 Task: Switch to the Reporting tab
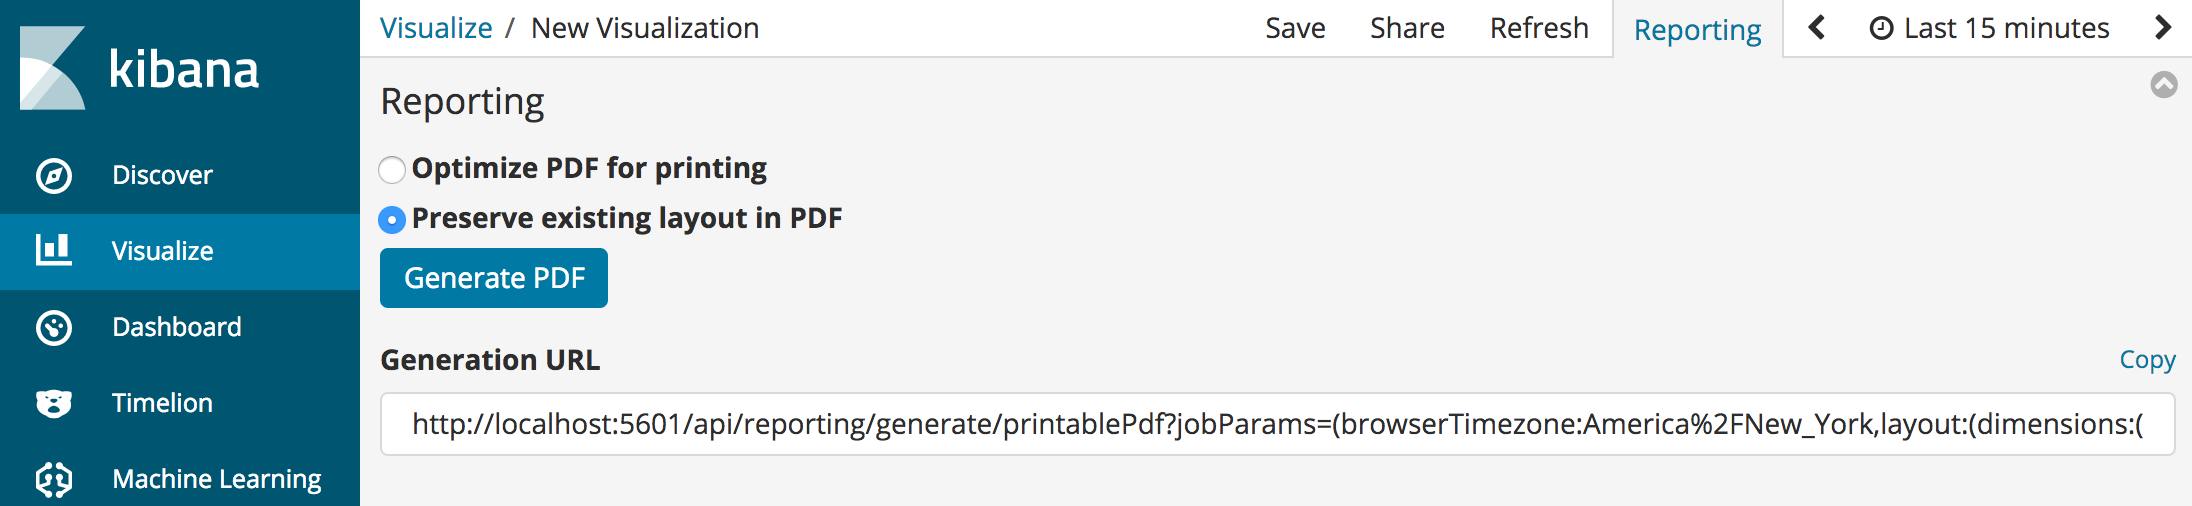point(1697,30)
